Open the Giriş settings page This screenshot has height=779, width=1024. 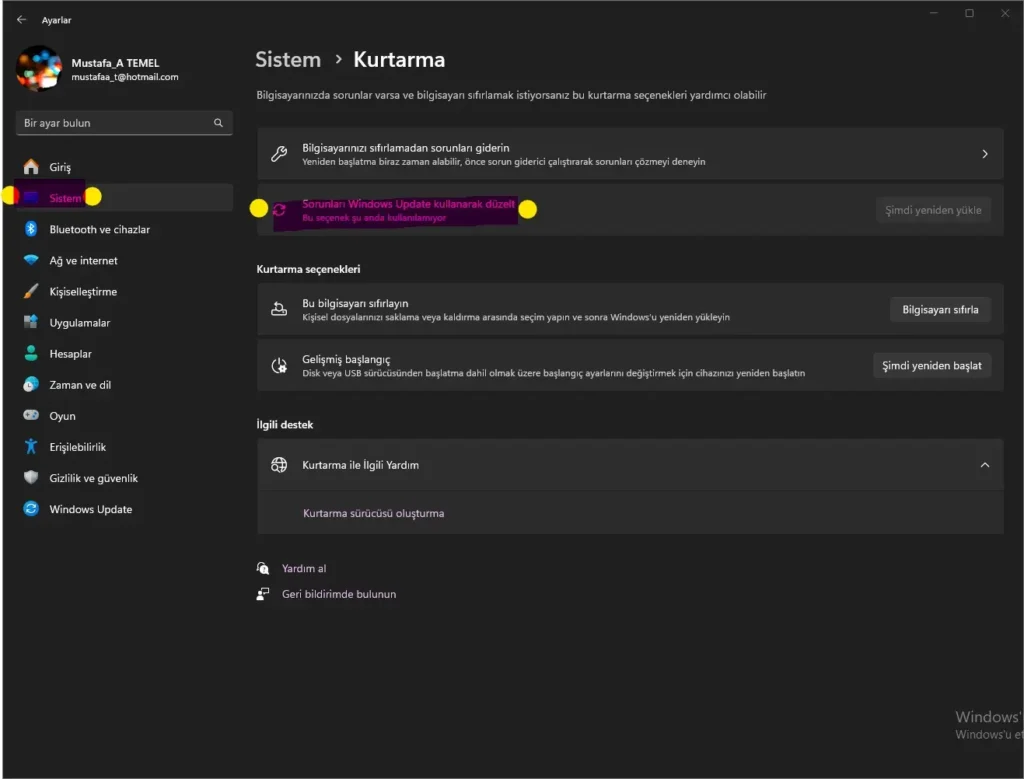(124, 167)
